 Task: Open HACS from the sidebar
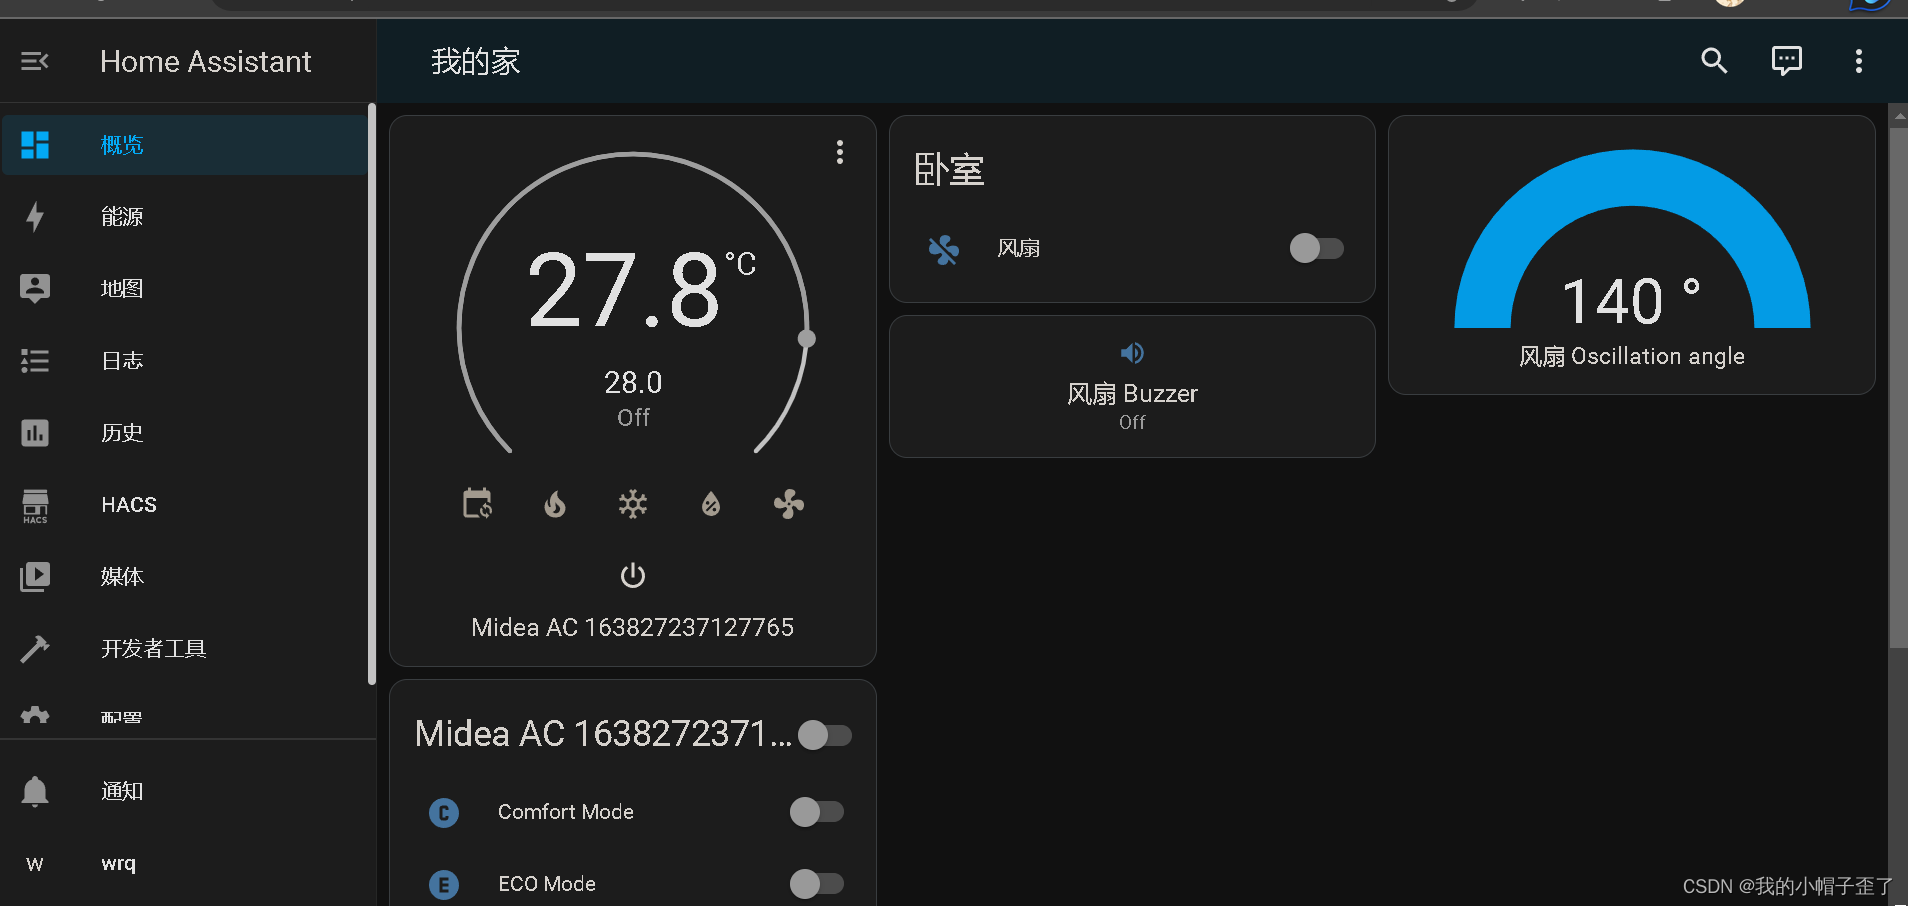coord(128,505)
